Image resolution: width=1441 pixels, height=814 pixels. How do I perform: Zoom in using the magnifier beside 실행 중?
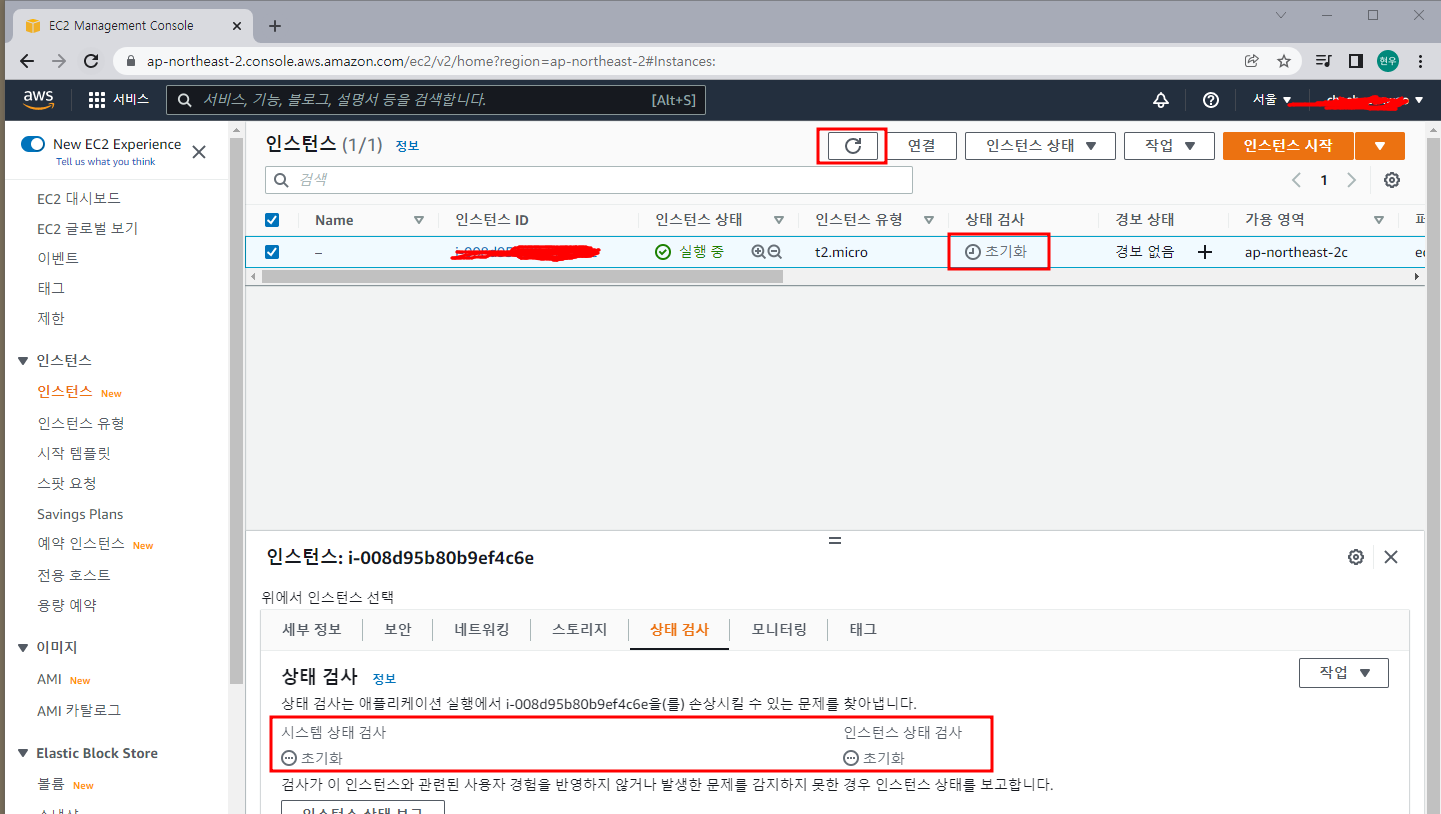[757, 251]
